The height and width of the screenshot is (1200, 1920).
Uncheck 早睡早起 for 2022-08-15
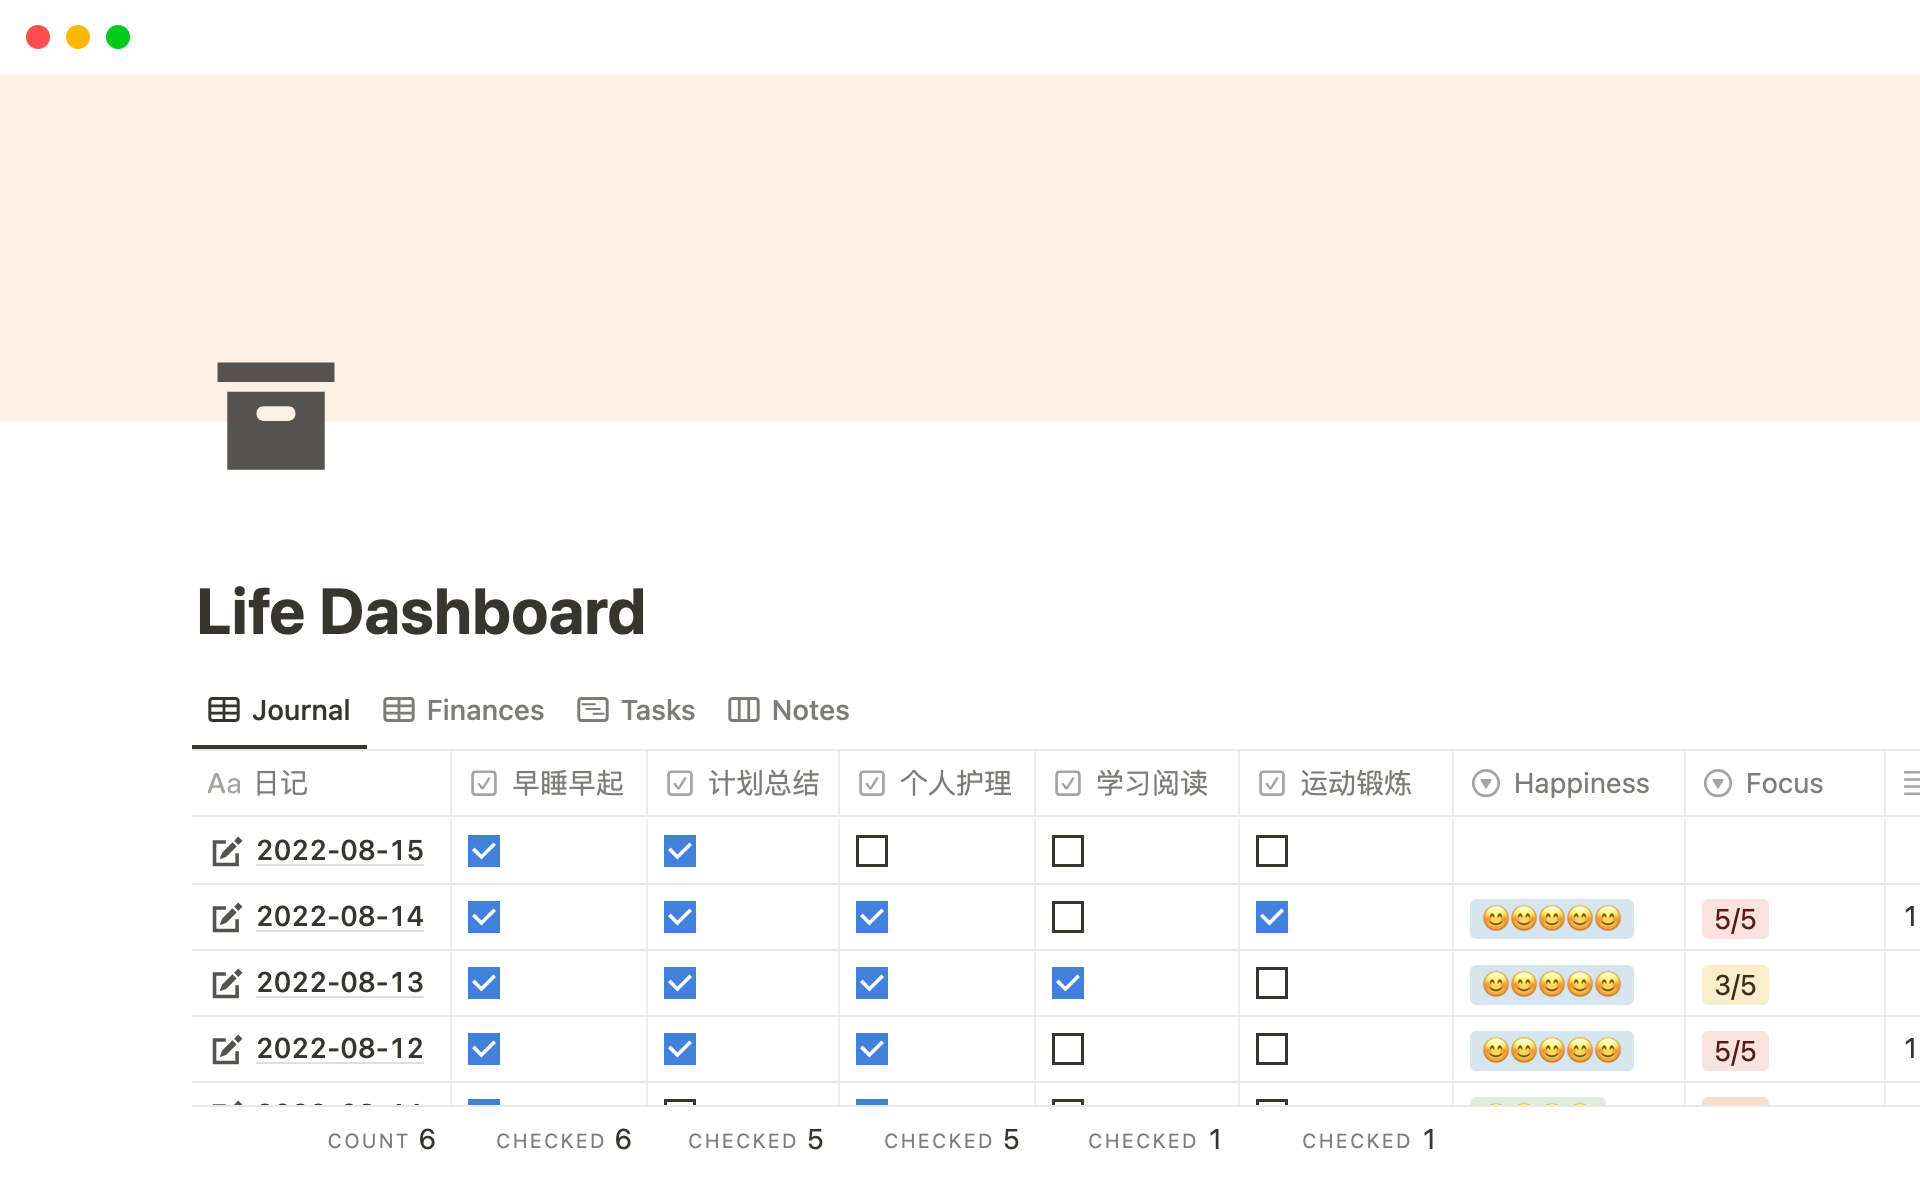pyautogui.click(x=483, y=851)
